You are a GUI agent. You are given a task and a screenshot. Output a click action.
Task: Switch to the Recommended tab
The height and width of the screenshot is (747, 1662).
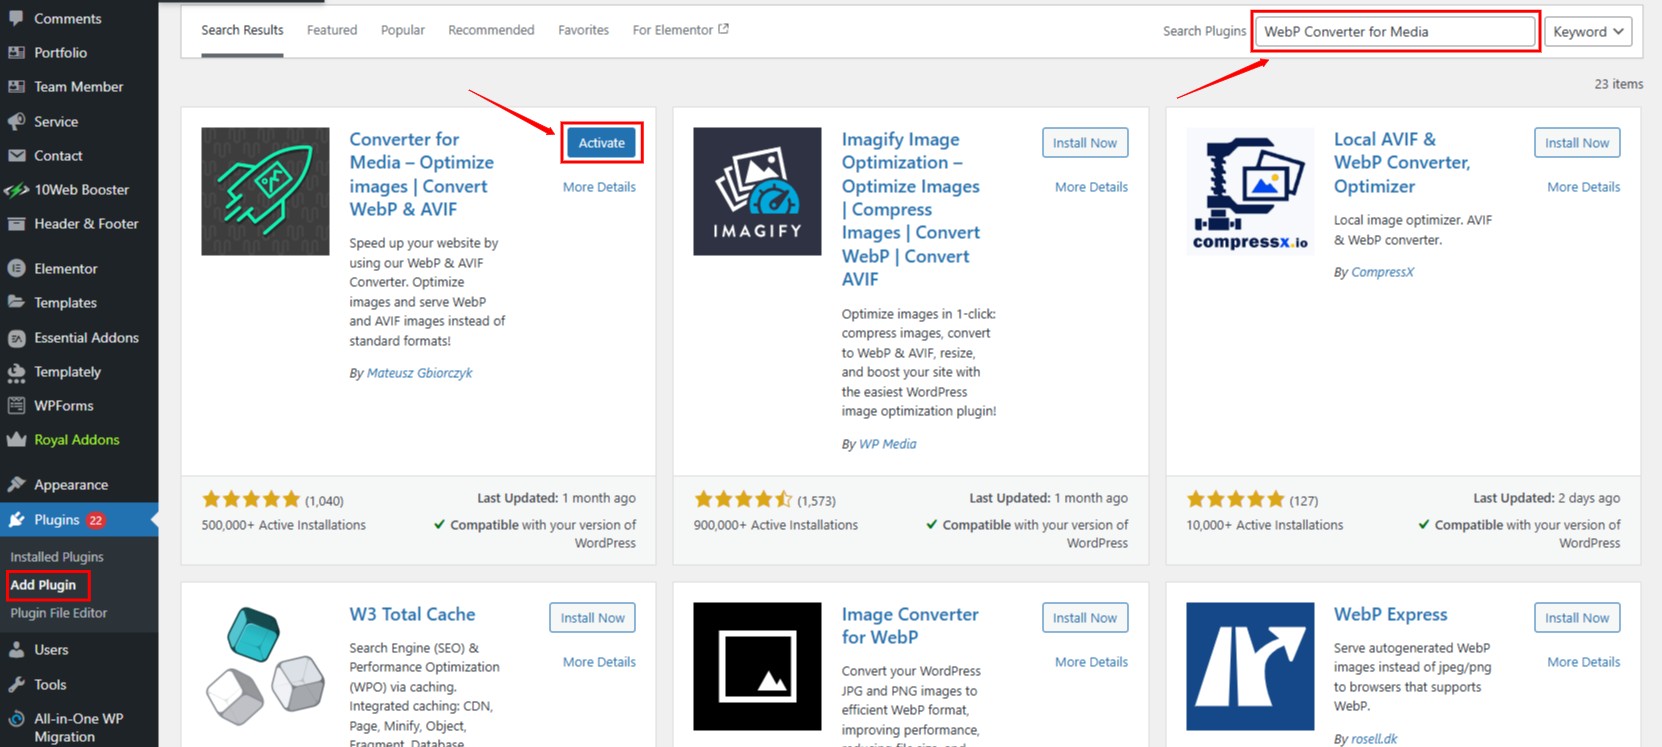[491, 30]
